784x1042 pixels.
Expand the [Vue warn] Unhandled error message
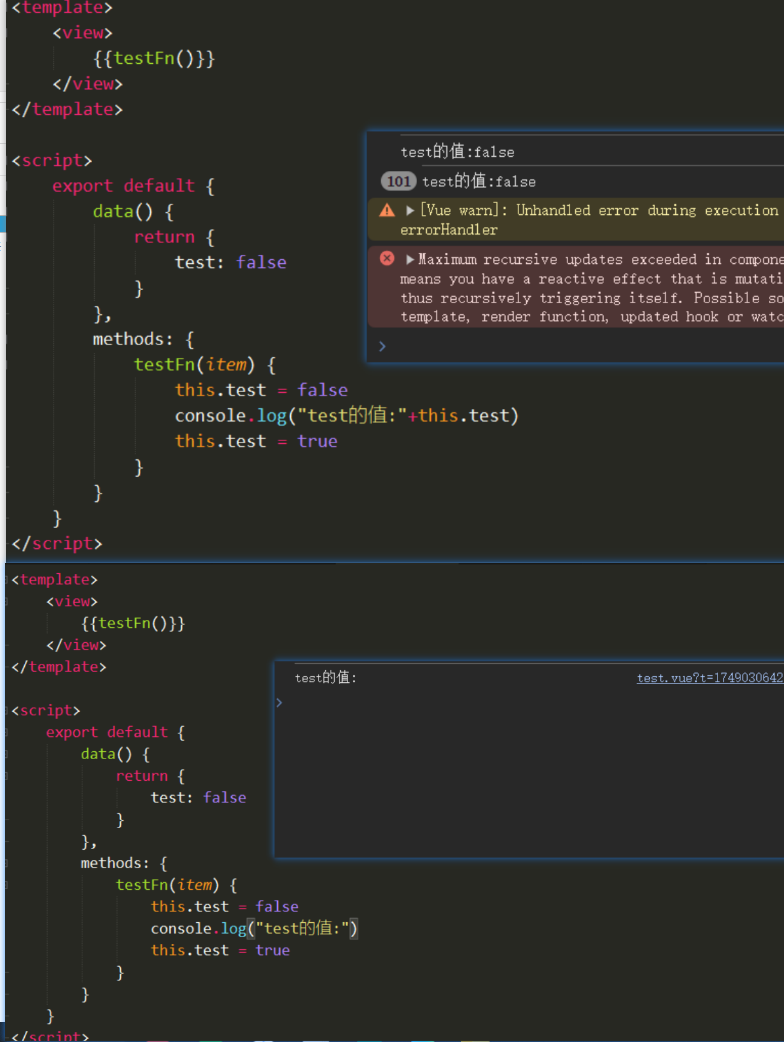point(410,211)
